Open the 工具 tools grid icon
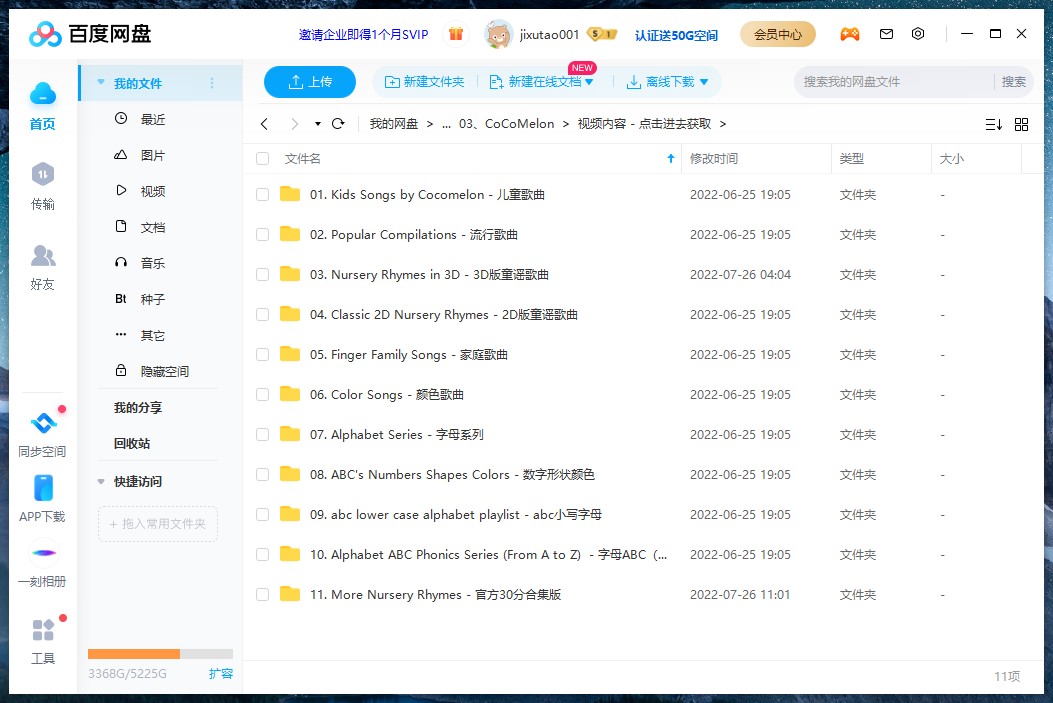This screenshot has height=703, width=1053. tap(43, 630)
